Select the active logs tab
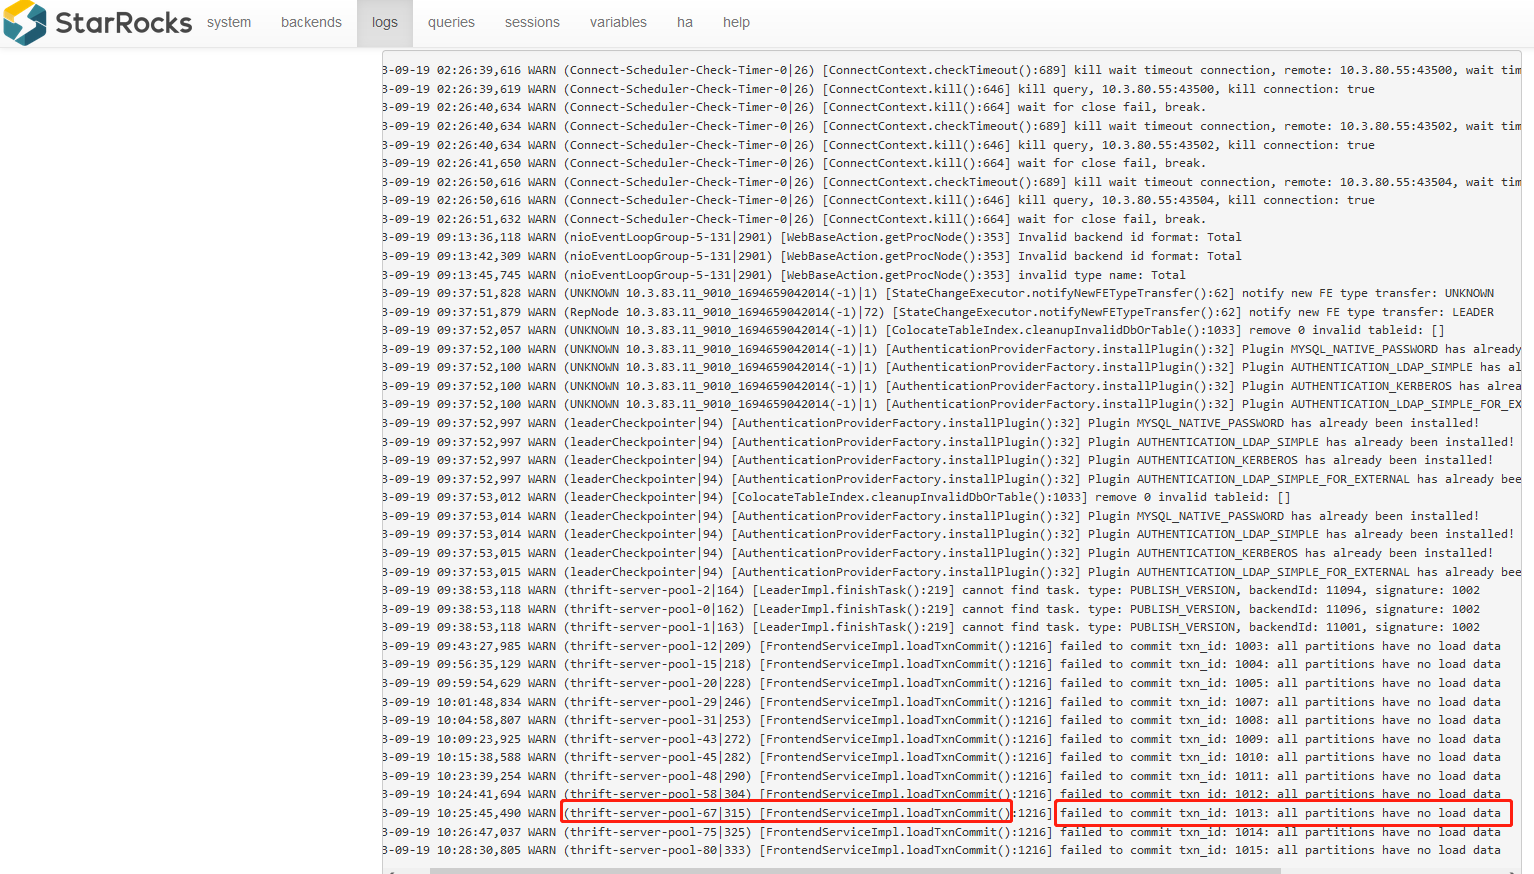Screen dimensions: 1534x874 (x=385, y=22)
